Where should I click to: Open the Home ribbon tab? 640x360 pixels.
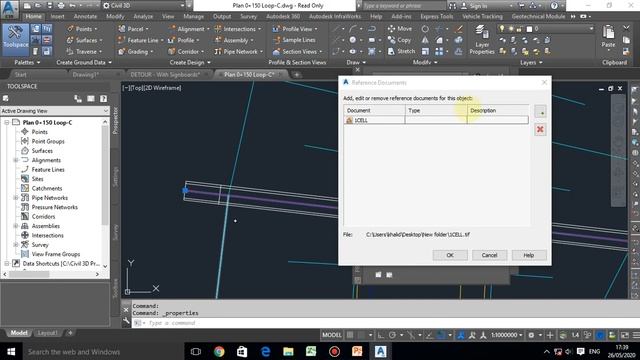[x=33, y=16]
